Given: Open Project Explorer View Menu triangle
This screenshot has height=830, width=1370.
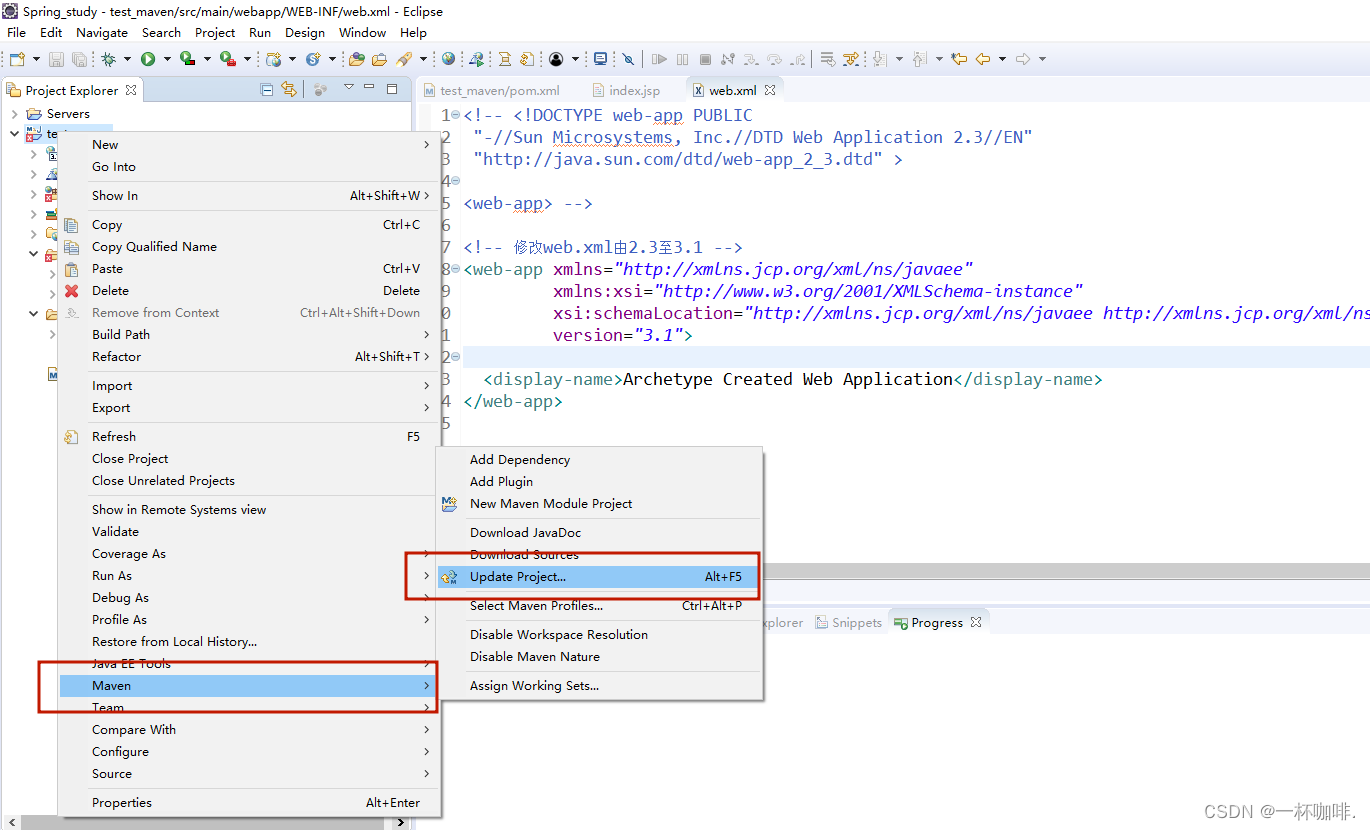Looking at the screenshot, I should [x=349, y=88].
